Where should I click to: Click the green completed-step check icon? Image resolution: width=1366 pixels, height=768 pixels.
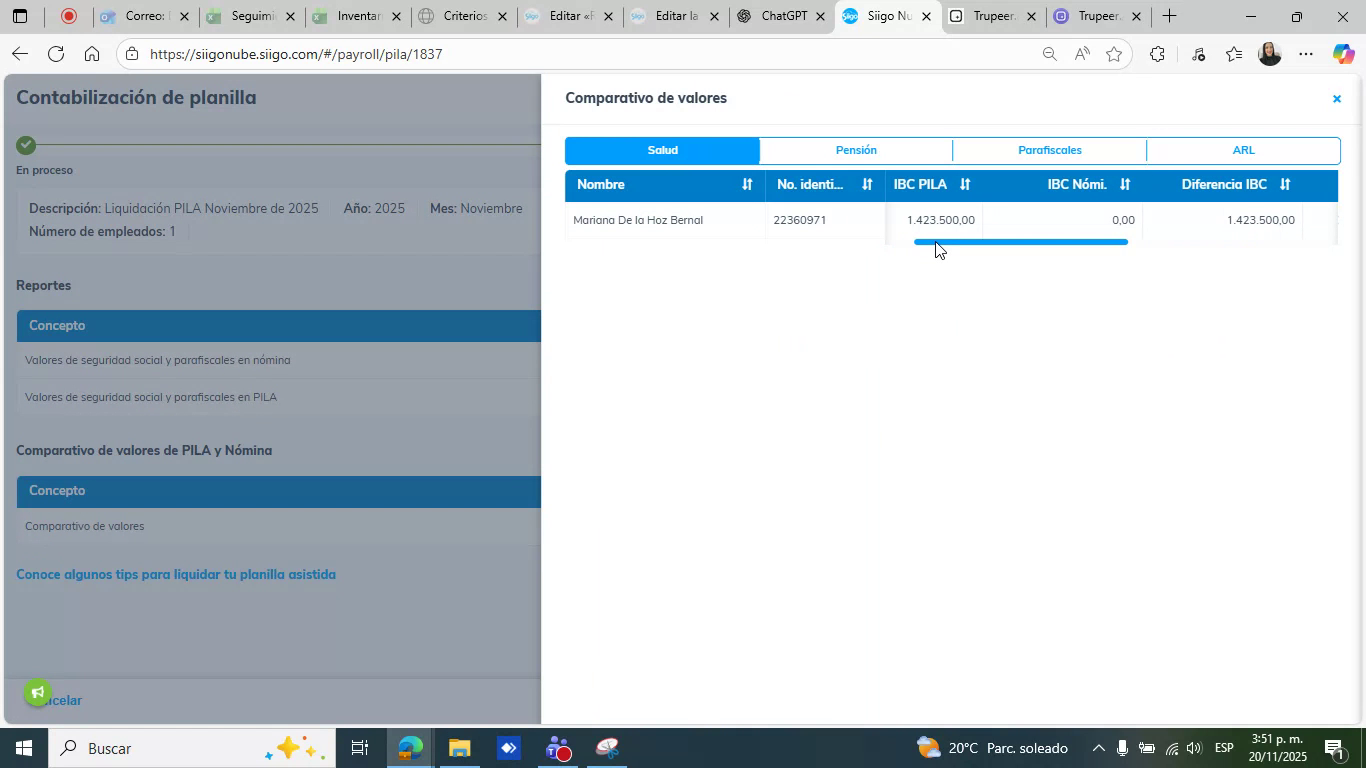point(26,145)
